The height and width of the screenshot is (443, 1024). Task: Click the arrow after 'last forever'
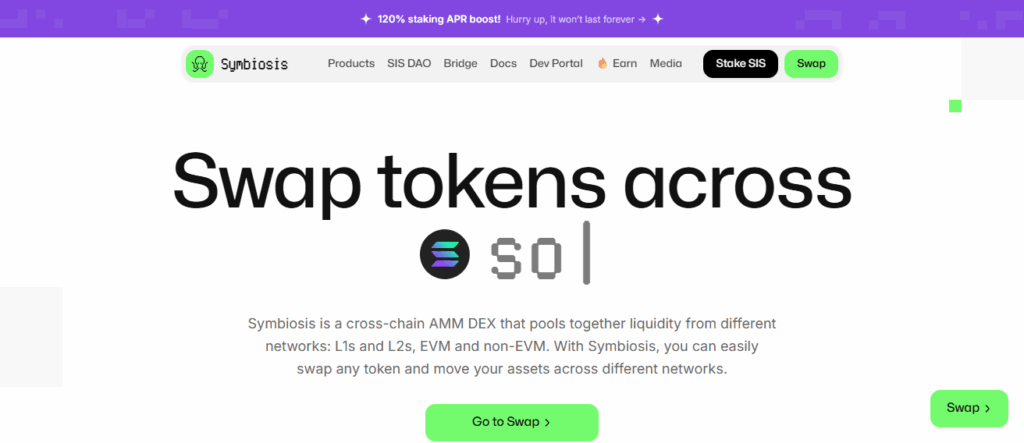(x=642, y=20)
